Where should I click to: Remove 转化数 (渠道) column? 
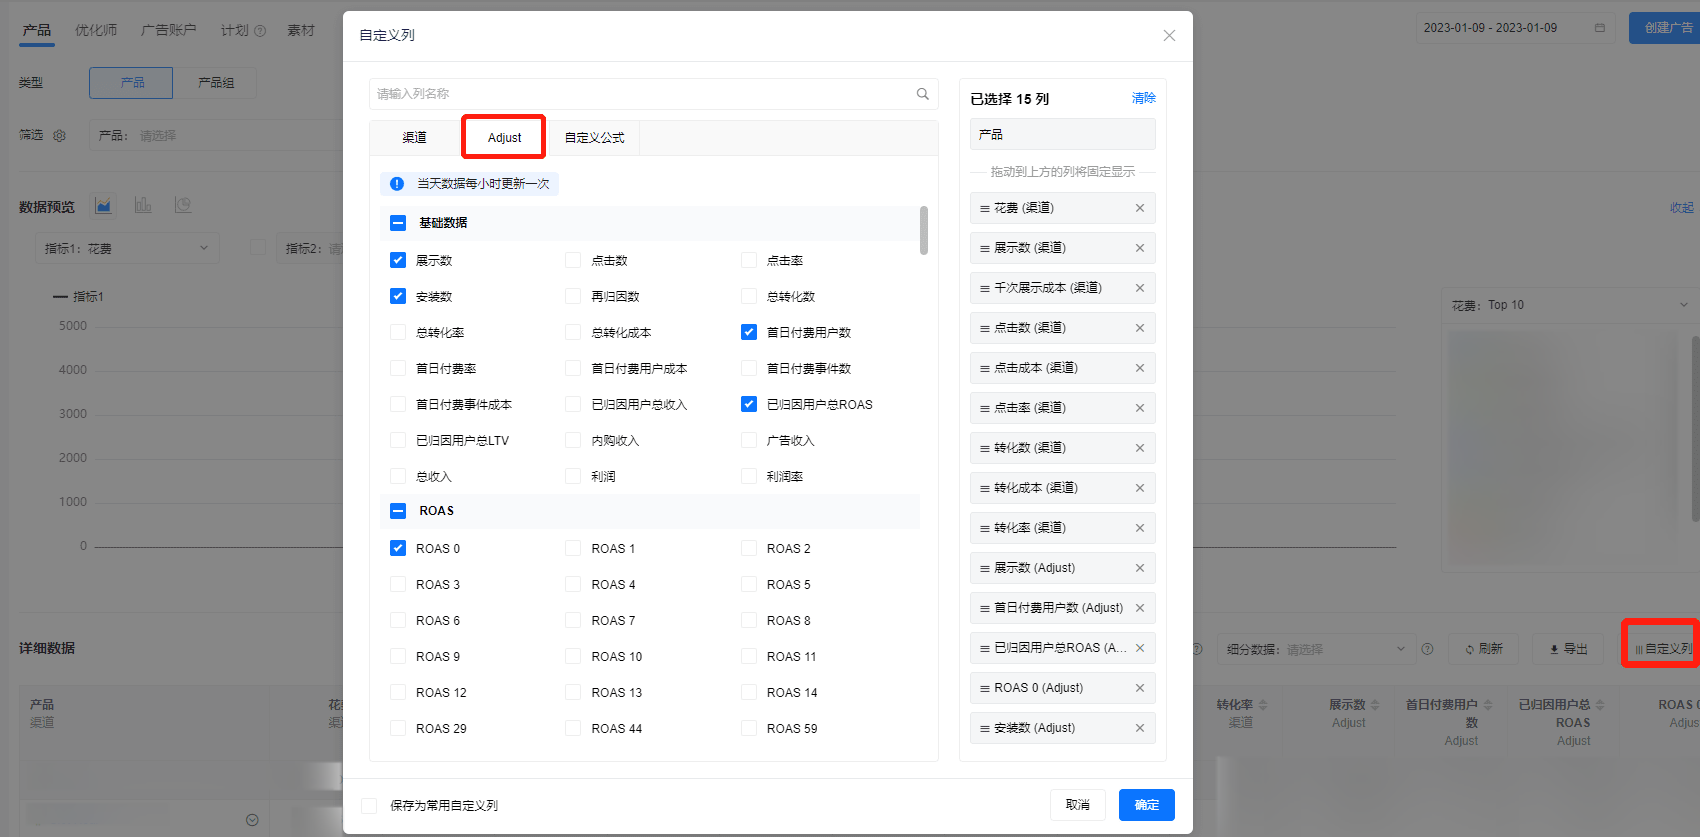1139,448
